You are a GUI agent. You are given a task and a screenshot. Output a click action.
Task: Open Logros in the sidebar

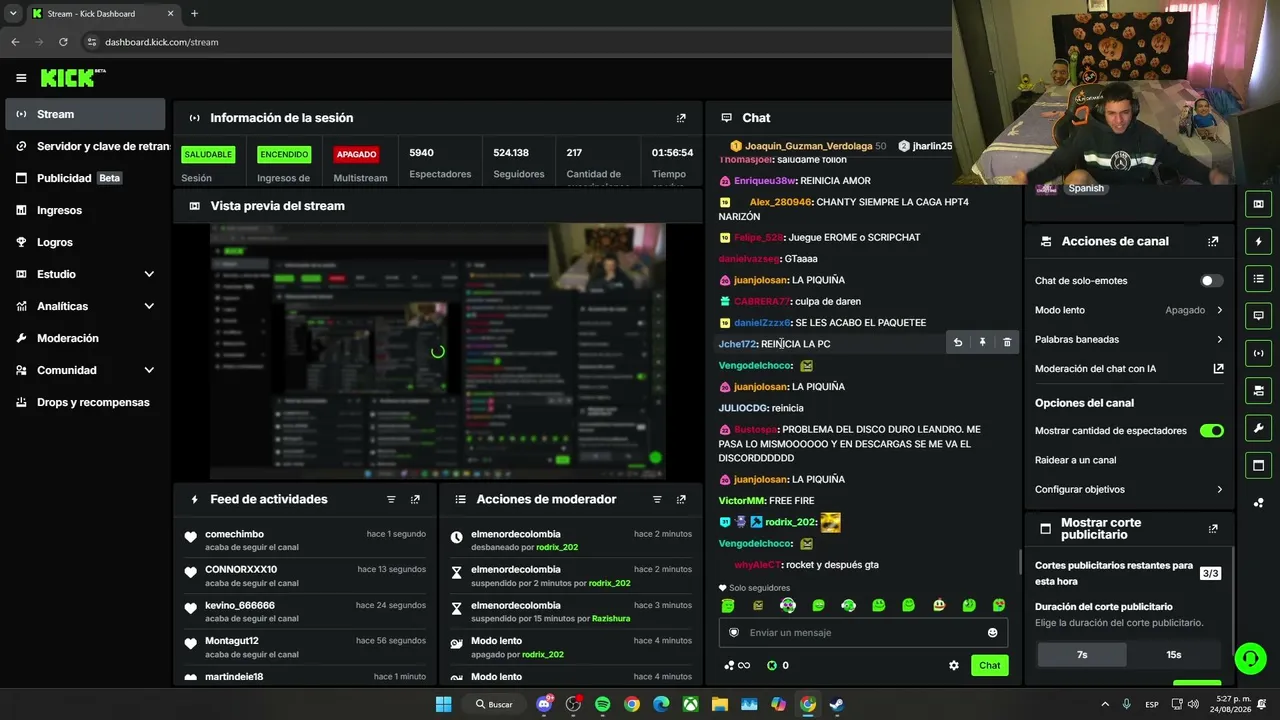click(x=85, y=242)
